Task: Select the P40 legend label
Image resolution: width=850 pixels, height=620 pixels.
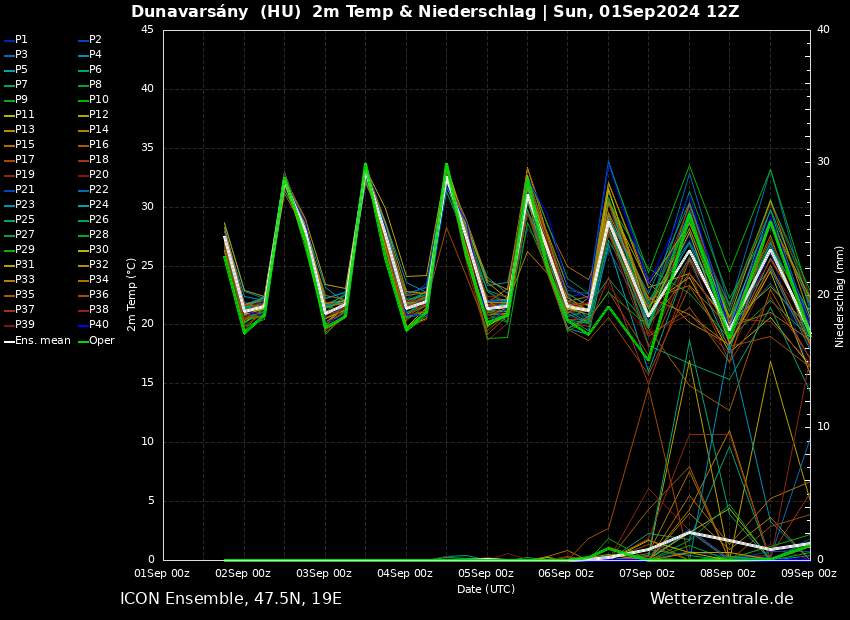Action: click(98, 325)
